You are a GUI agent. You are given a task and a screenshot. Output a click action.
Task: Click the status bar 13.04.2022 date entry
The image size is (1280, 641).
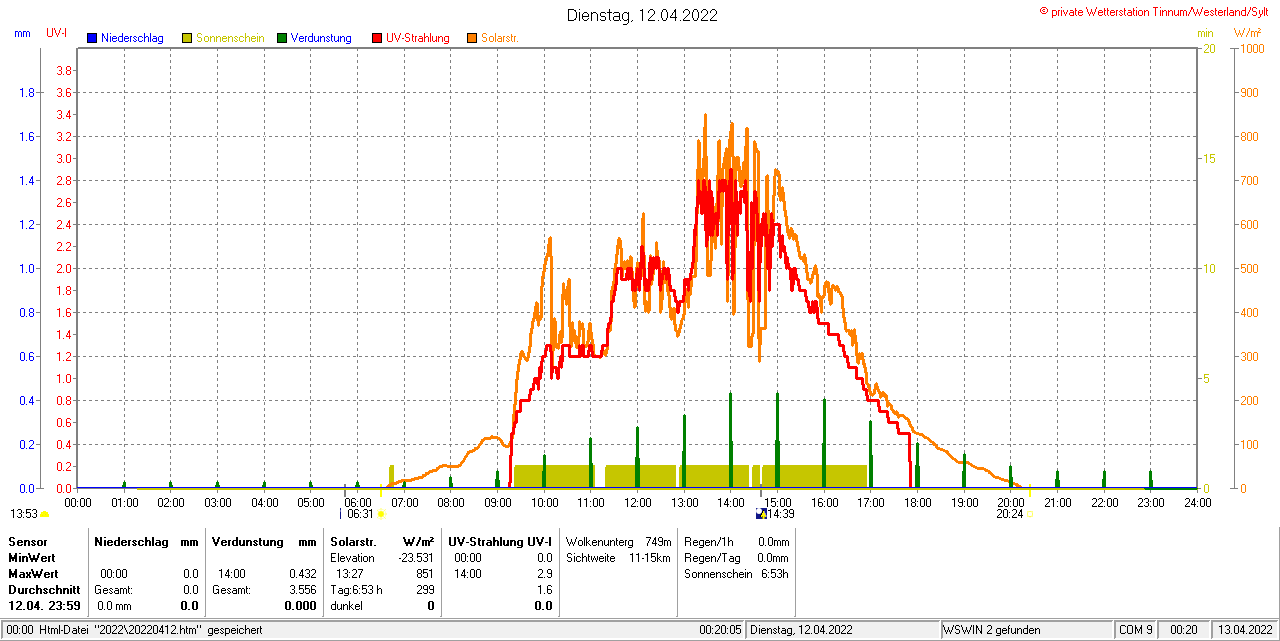coord(1245,630)
